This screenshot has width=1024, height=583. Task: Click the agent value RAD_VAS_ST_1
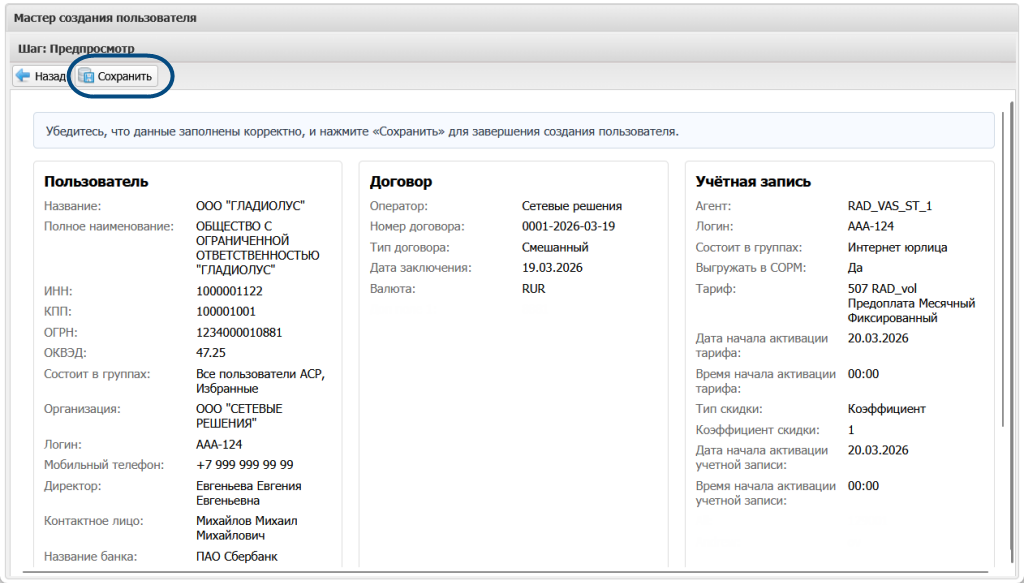click(x=889, y=206)
